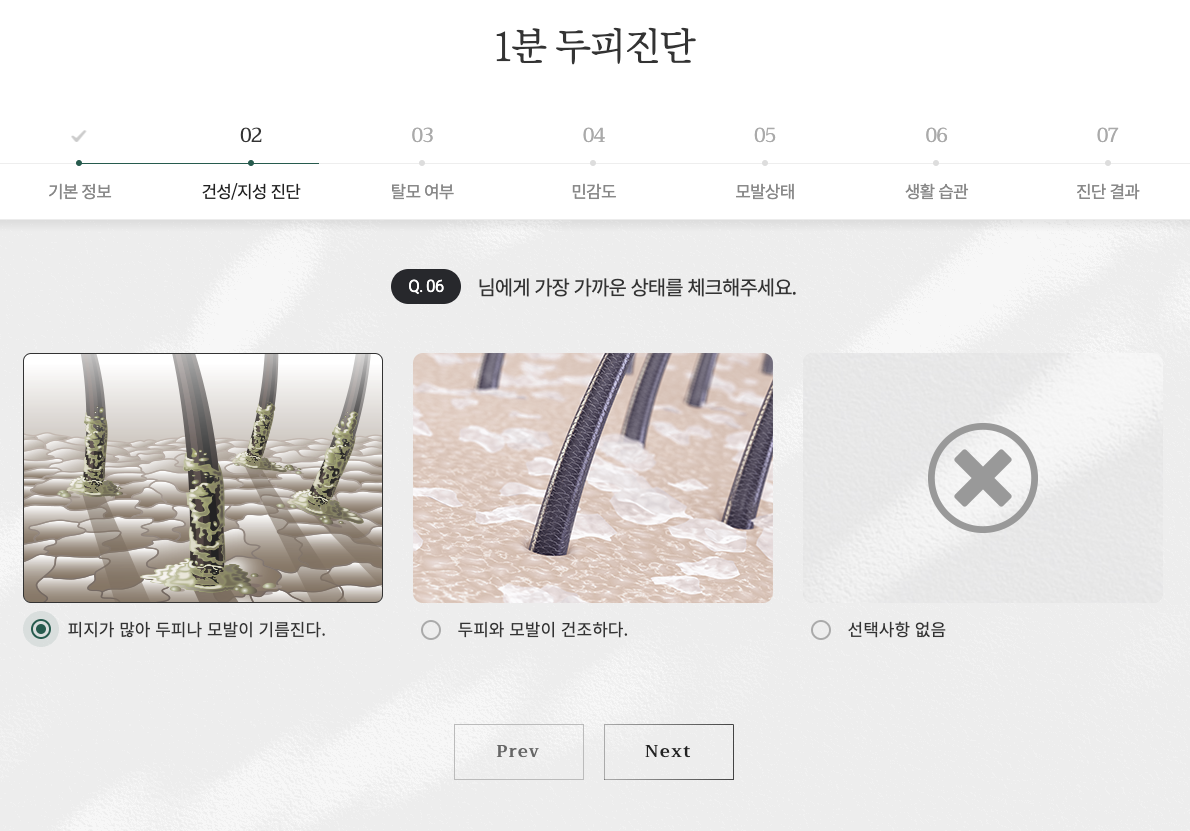Select radio button for 피지가 많아 두피나 모발이 기름진다
The image size is (1190, 831).
(41, 629)
